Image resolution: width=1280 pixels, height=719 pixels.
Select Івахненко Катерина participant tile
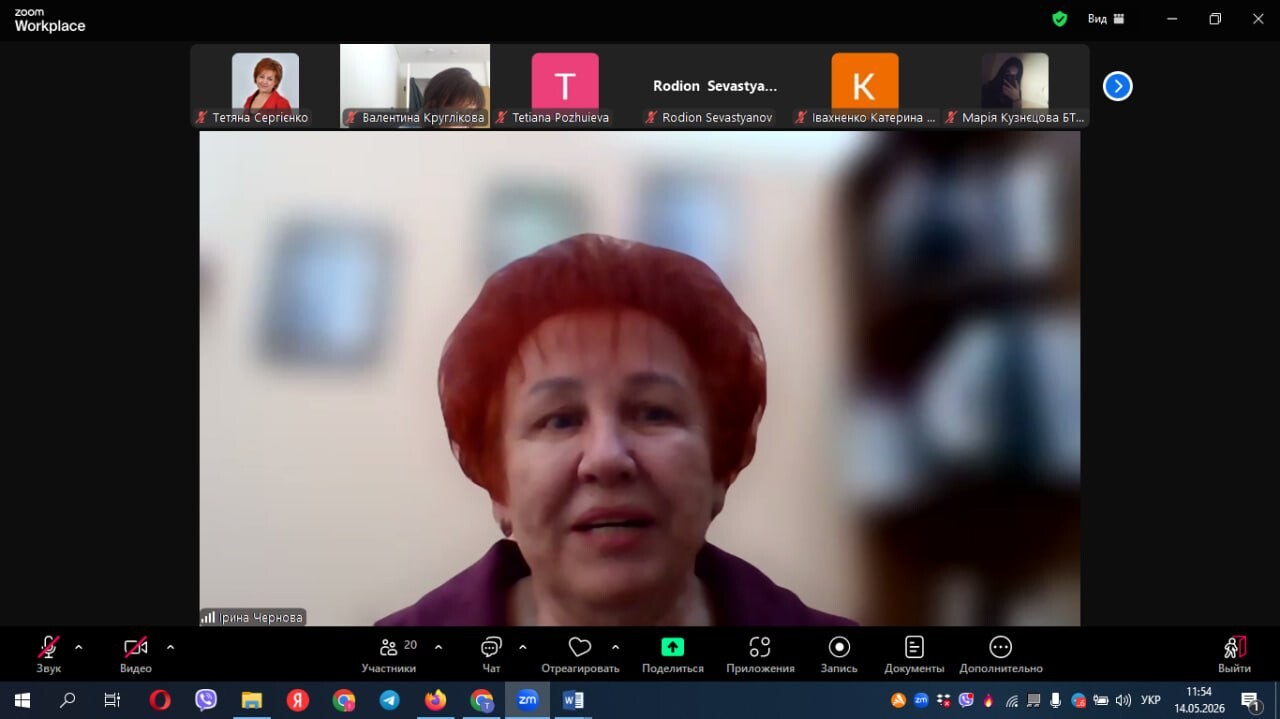pyautogui.click(x=865, y=86)
